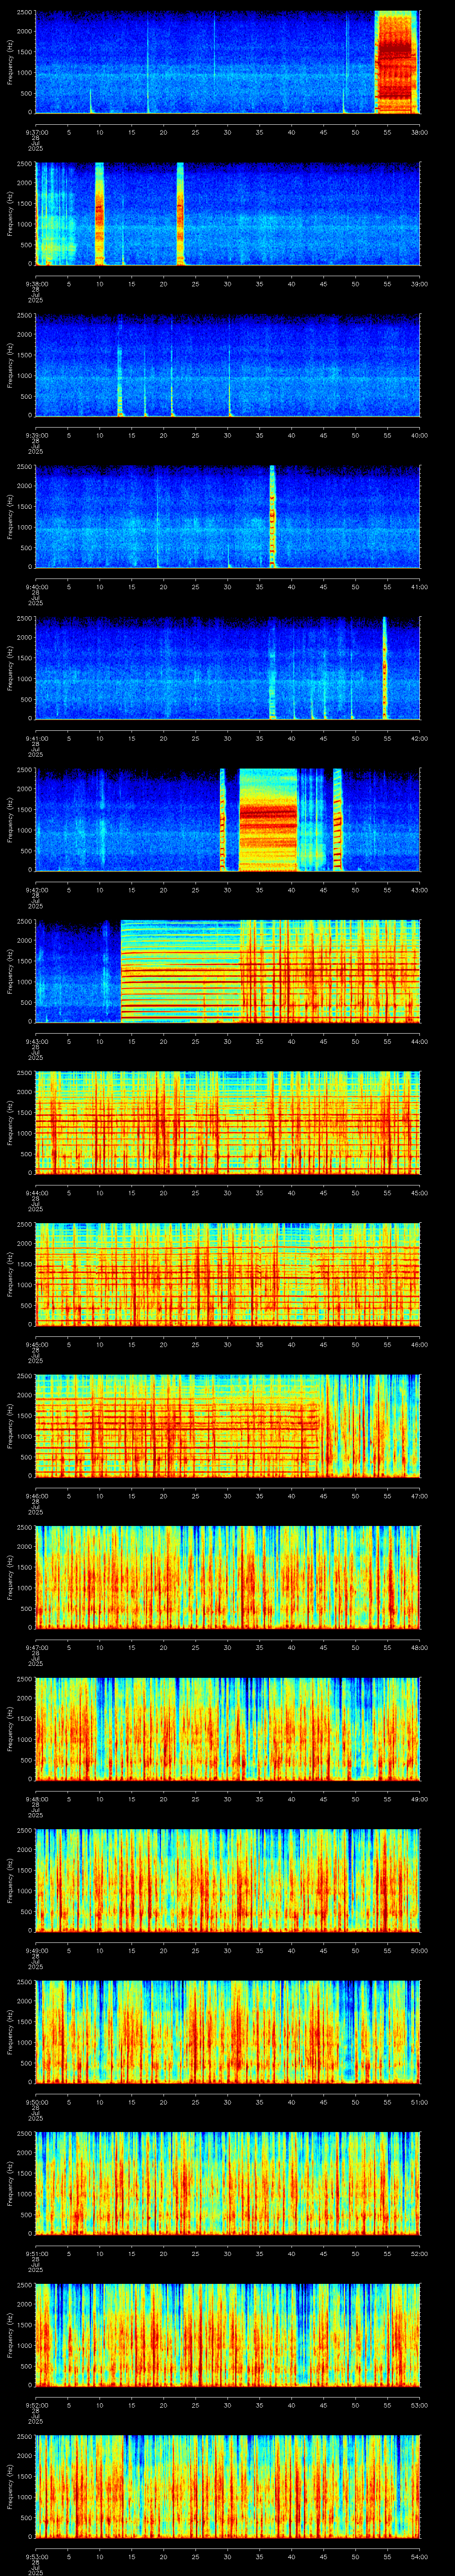
Task: Click the 41:00 end time label
Action: click(419, 587)
